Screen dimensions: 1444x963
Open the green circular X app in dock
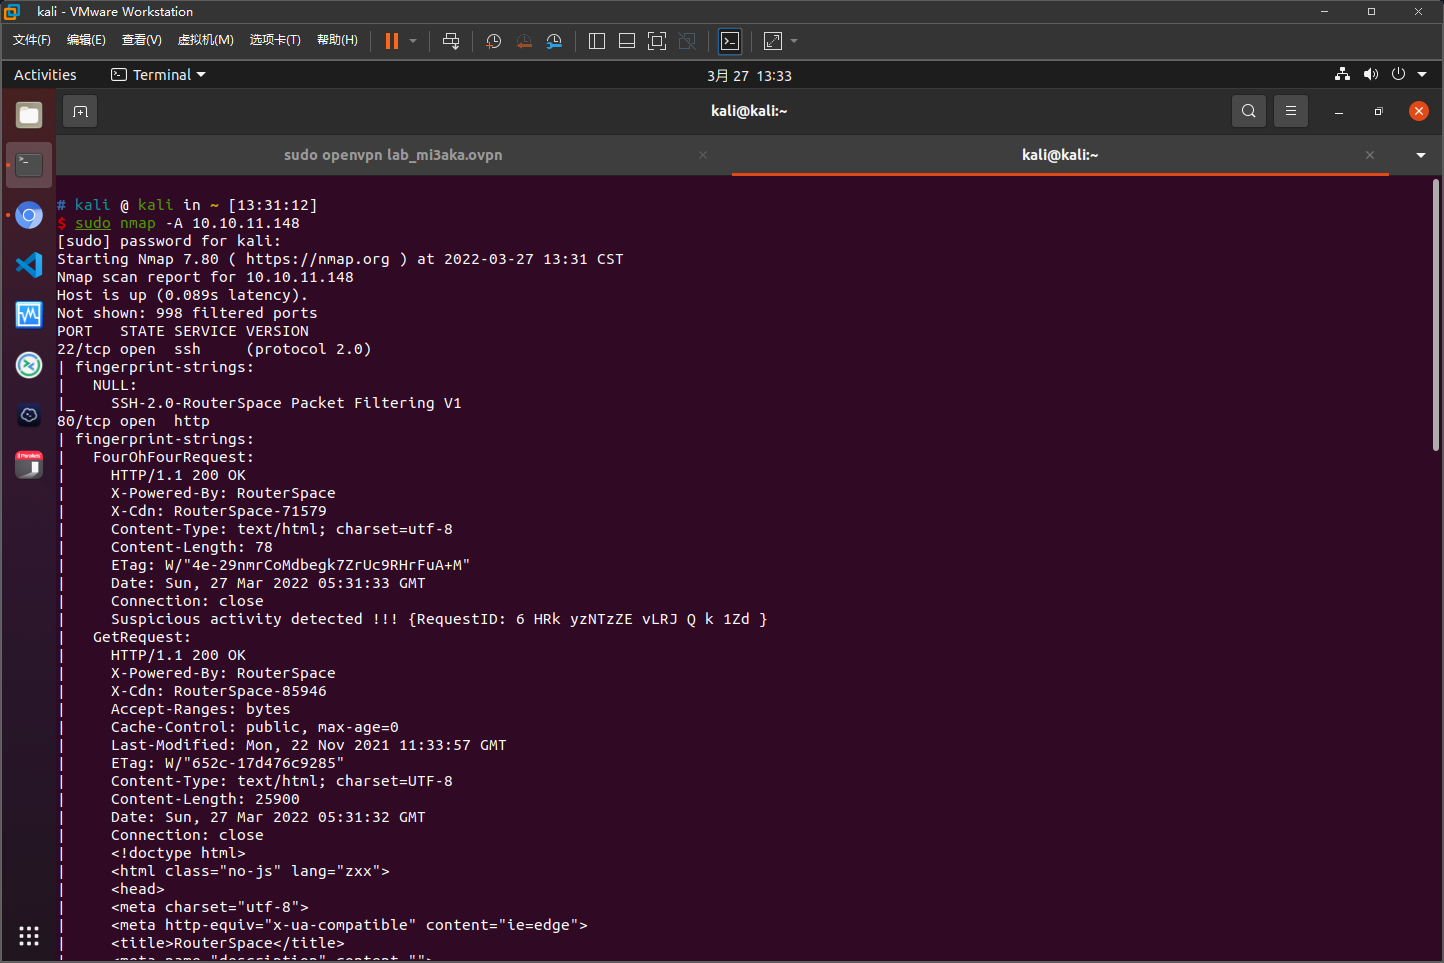29,365
